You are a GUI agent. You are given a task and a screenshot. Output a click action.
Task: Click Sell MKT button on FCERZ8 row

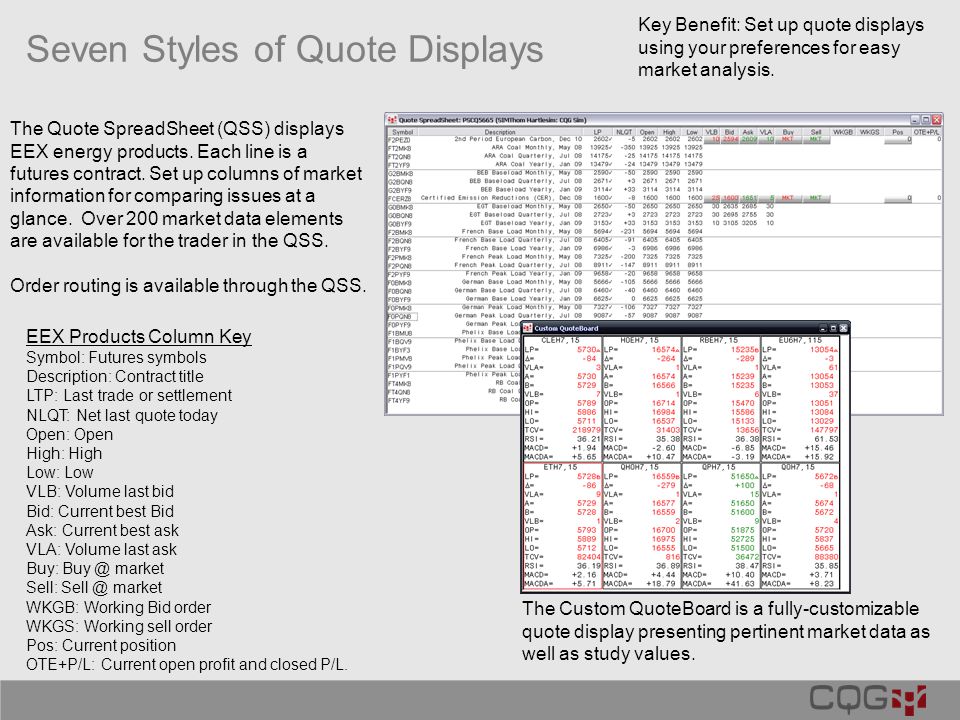816,198
